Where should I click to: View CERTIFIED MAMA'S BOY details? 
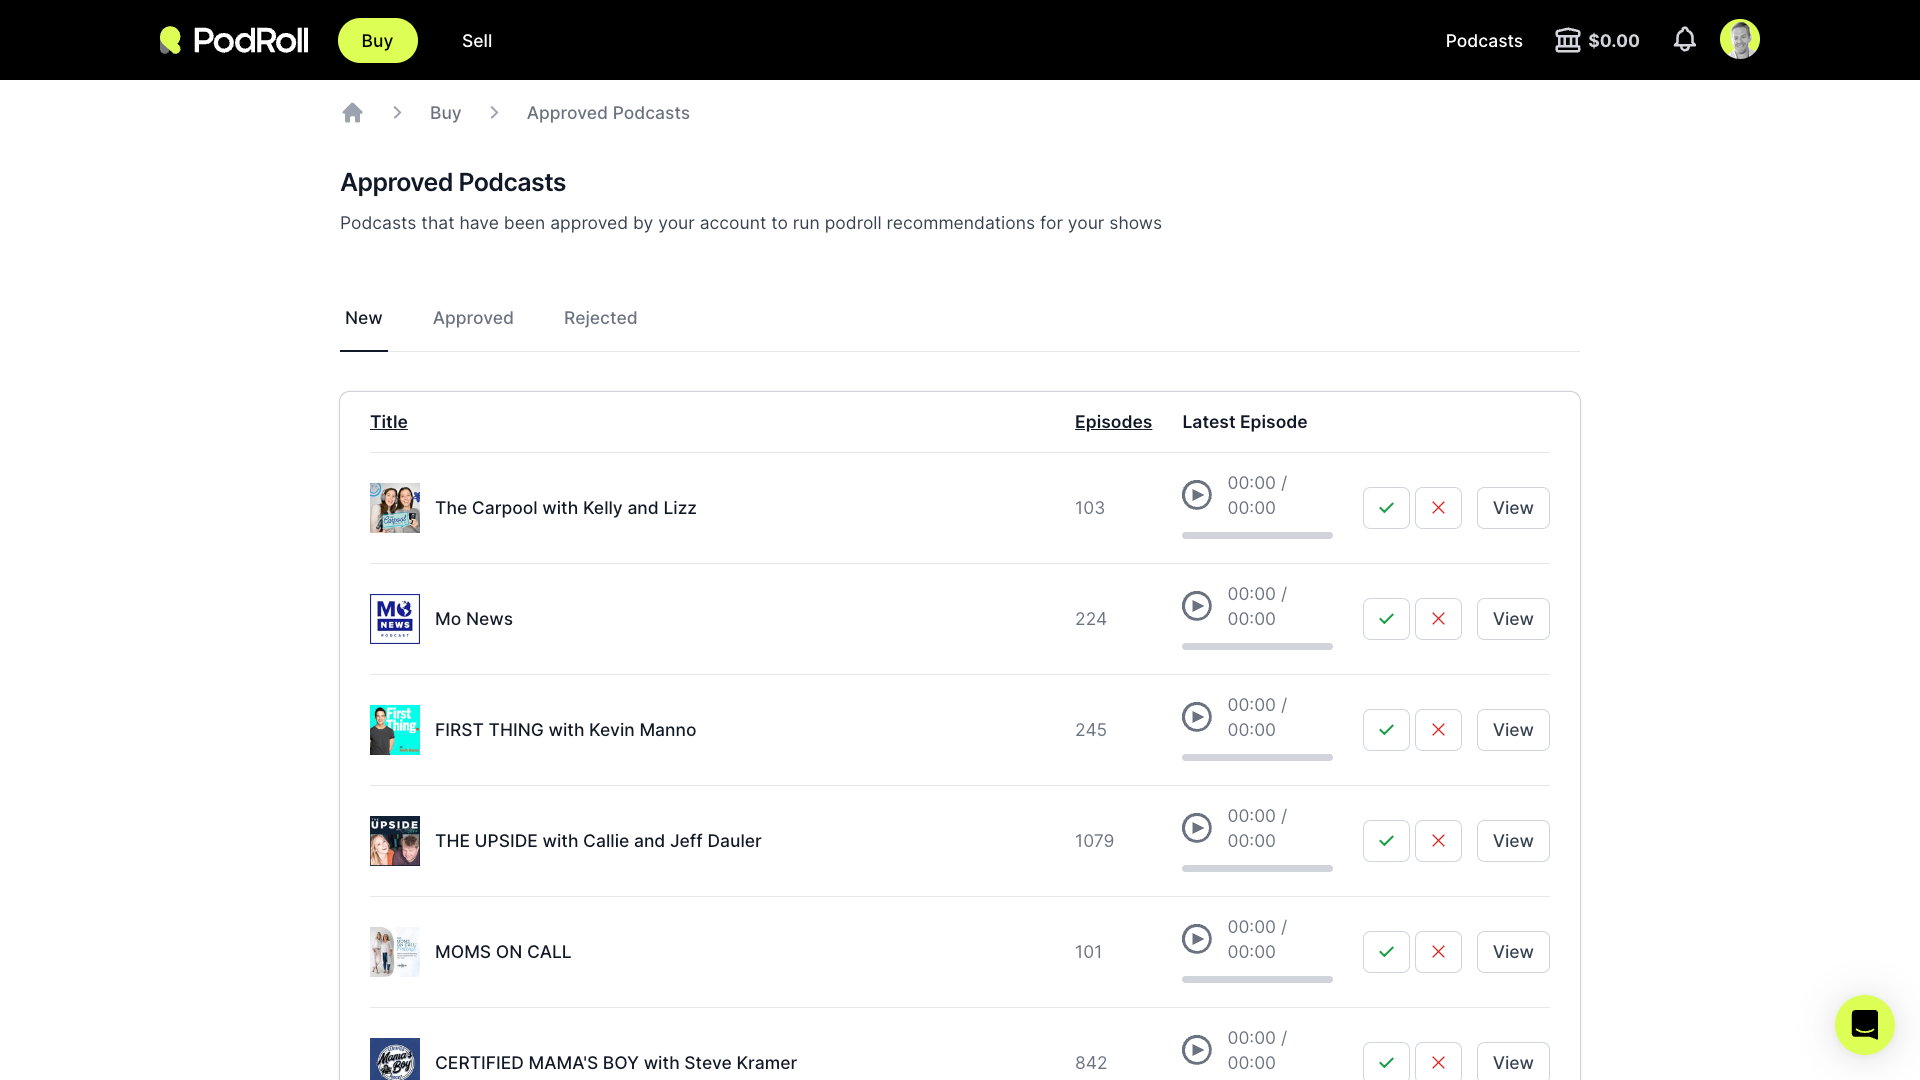[x=1513, y=1062]
